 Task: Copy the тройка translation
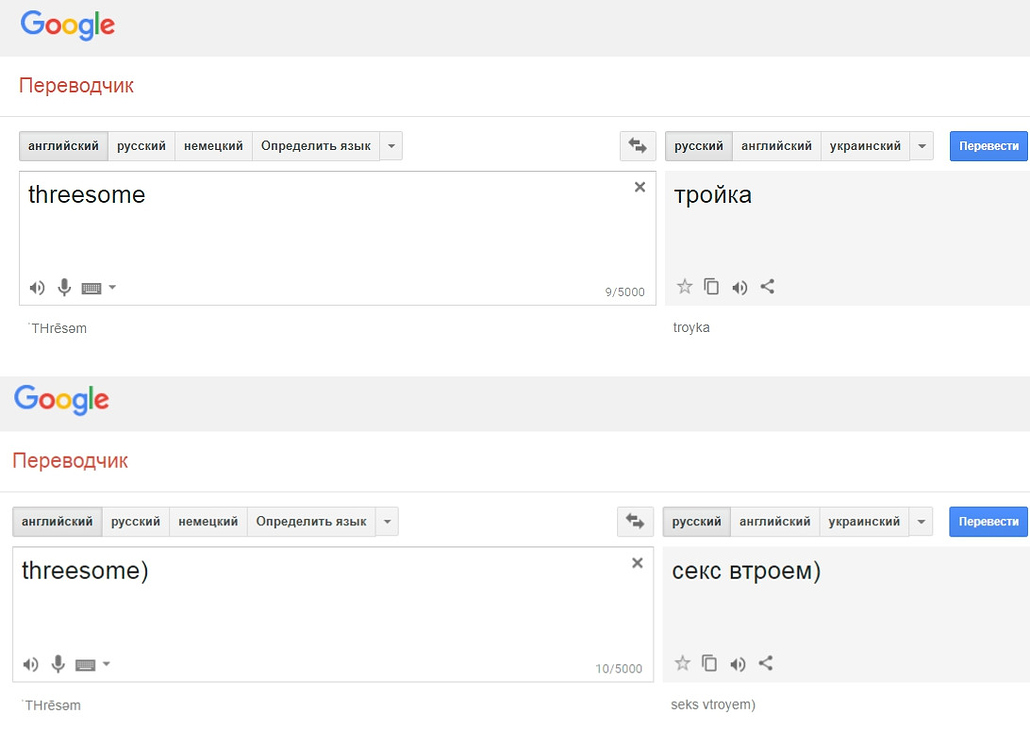[711, 286]
